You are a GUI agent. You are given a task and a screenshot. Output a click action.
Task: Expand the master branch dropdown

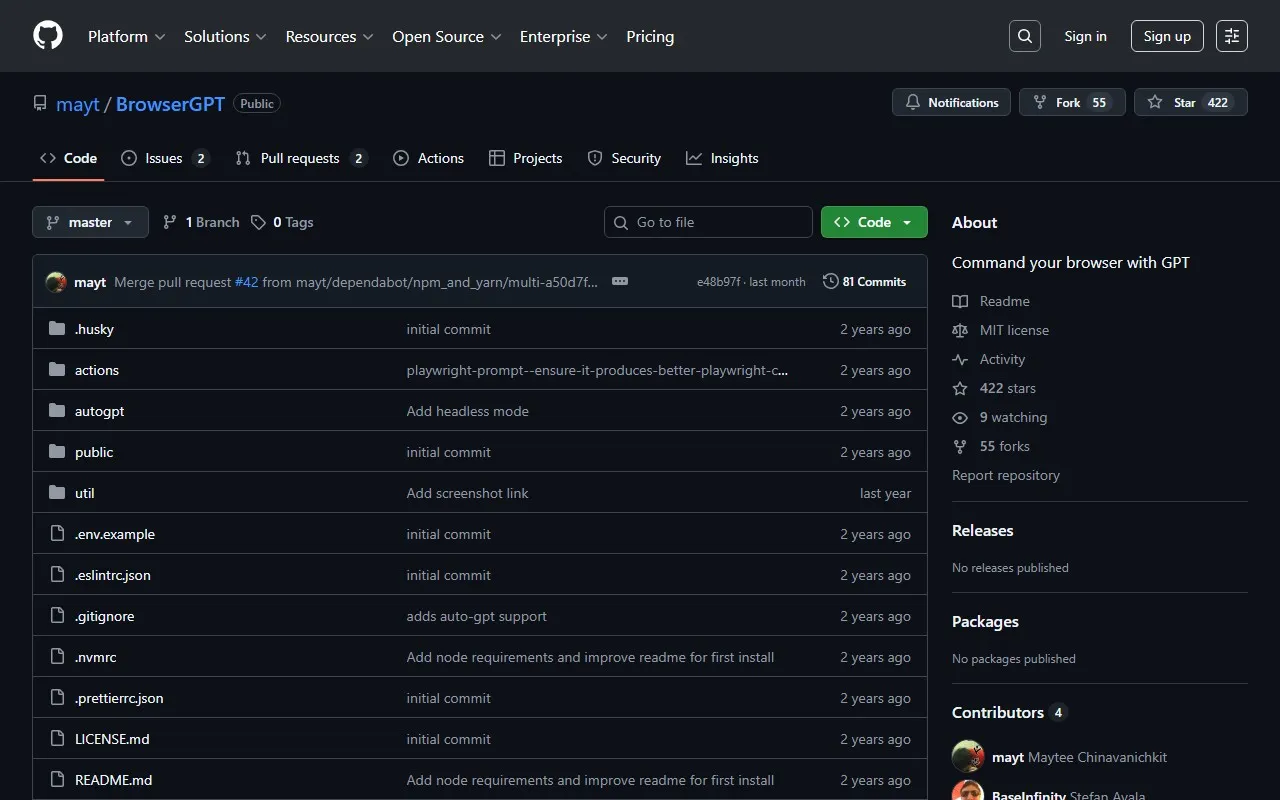(90, 222)
